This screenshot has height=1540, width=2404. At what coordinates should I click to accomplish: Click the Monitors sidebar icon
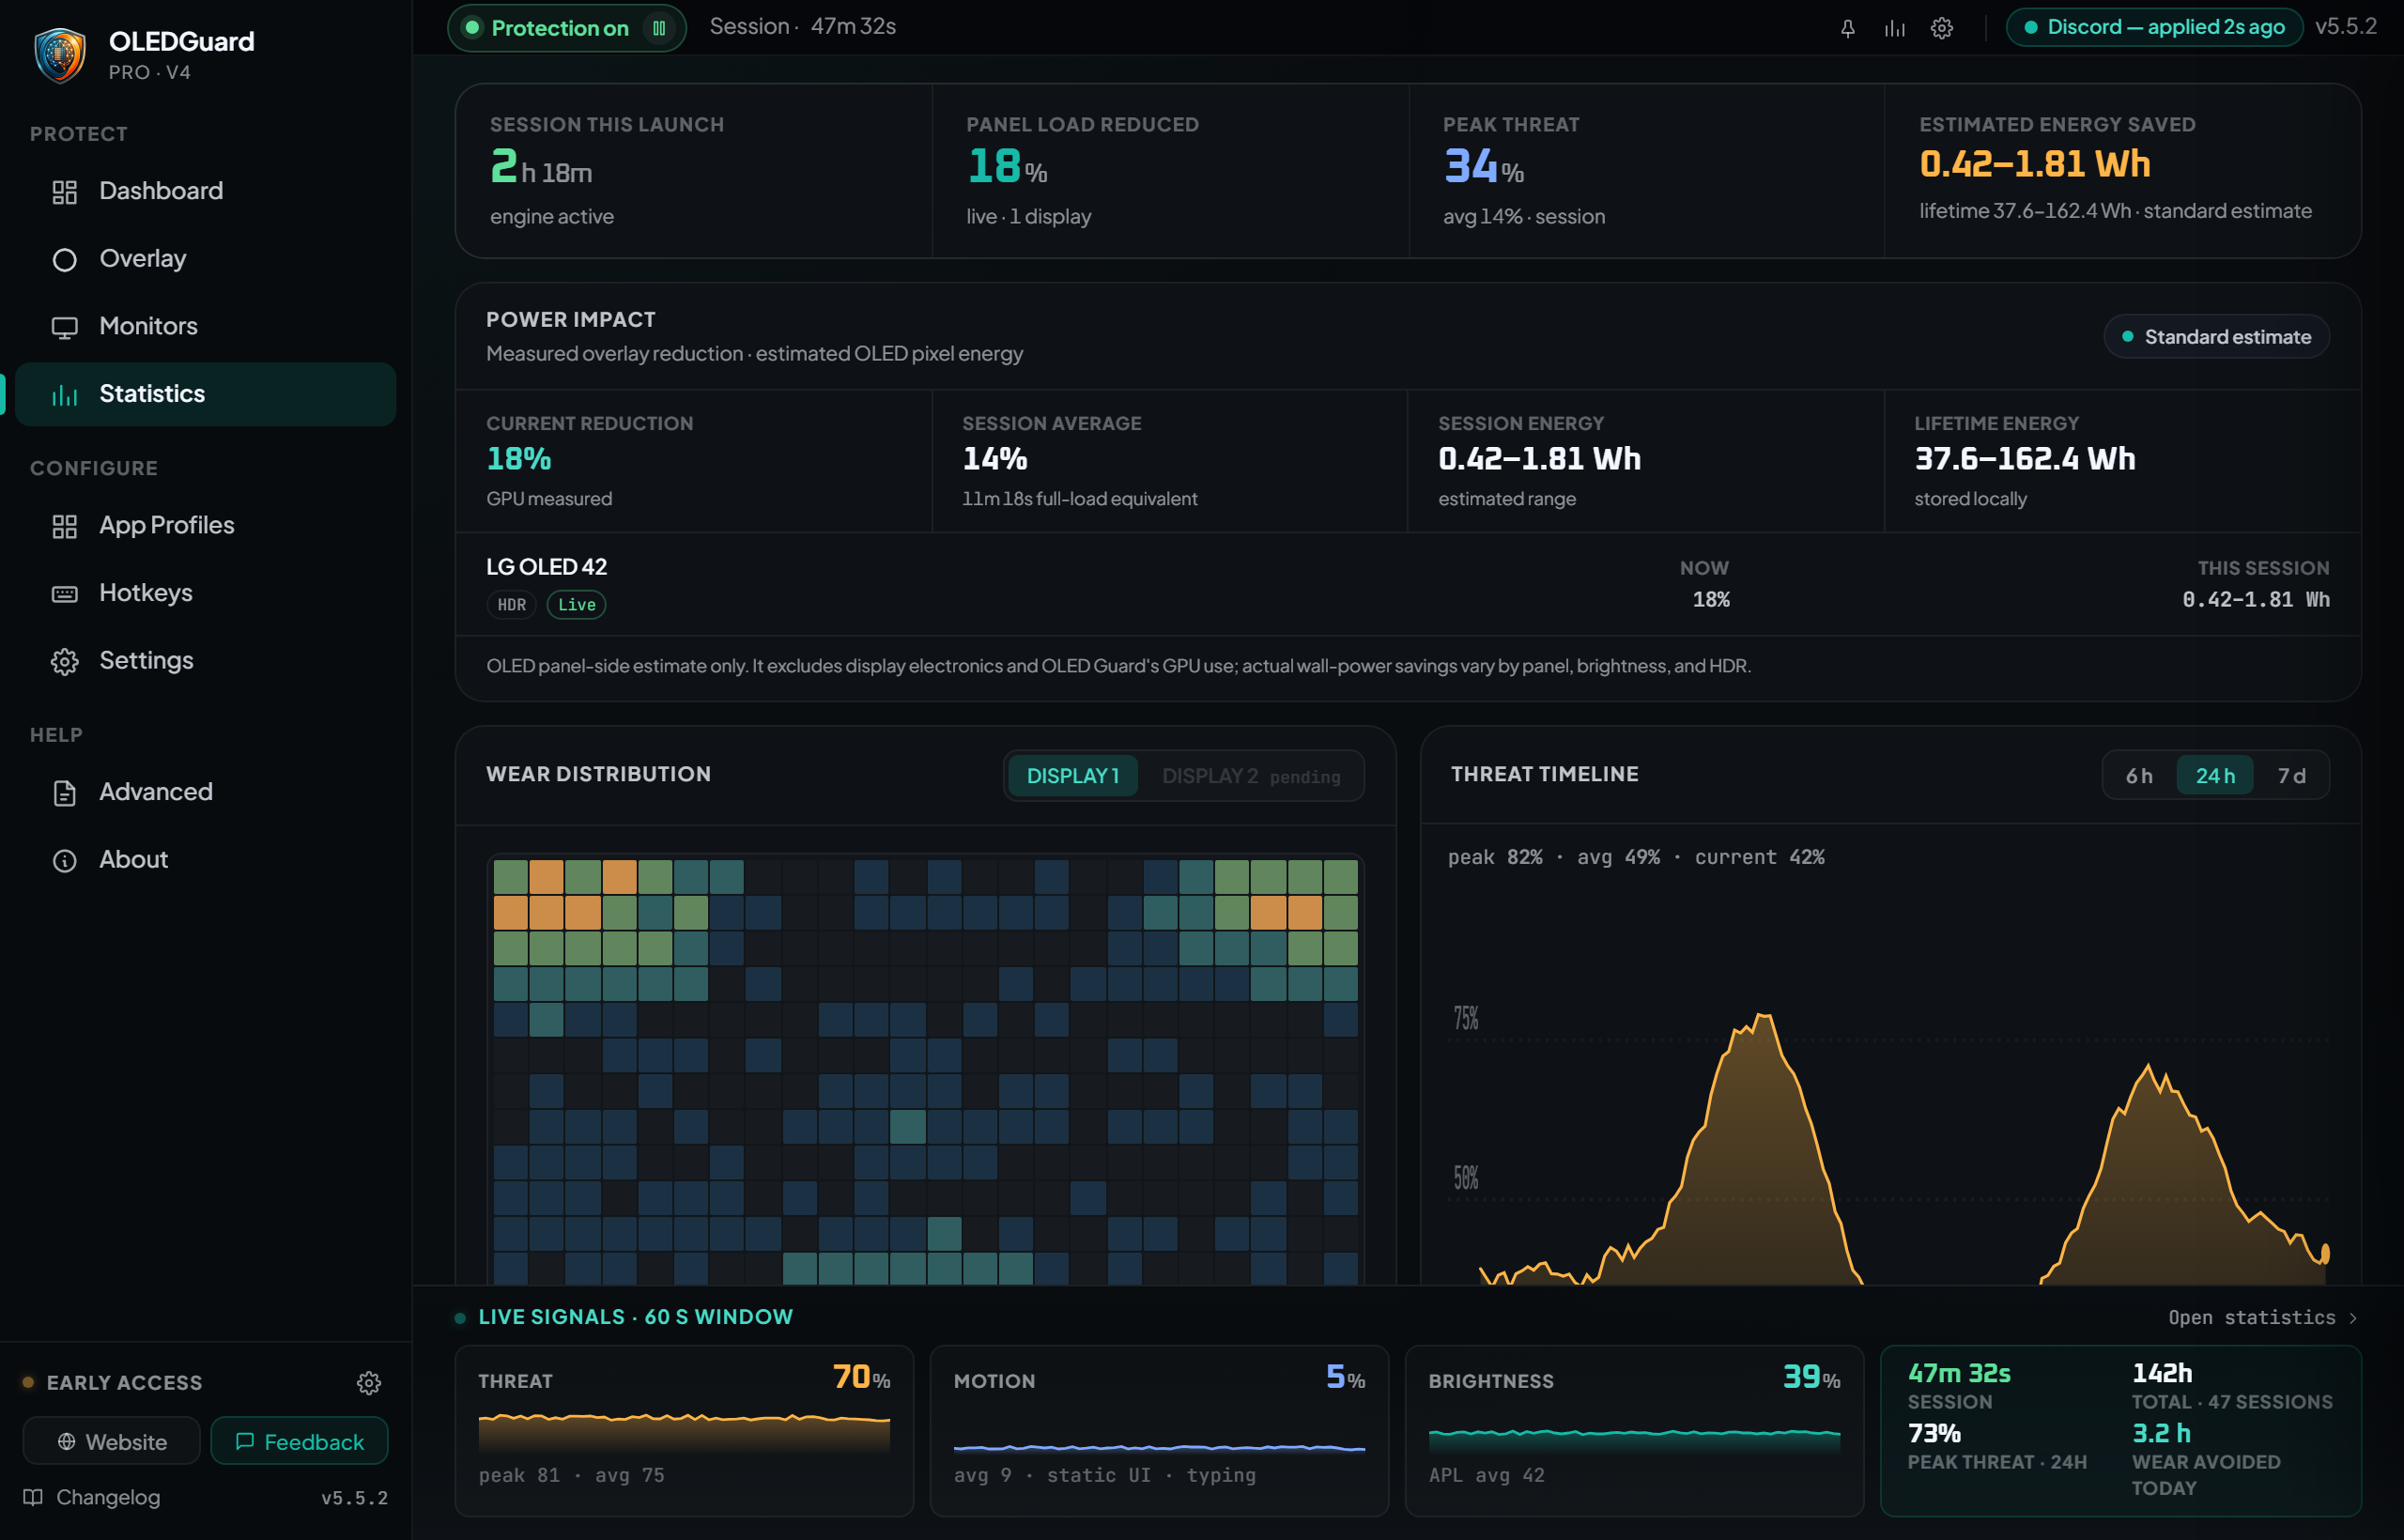[65, 327]
